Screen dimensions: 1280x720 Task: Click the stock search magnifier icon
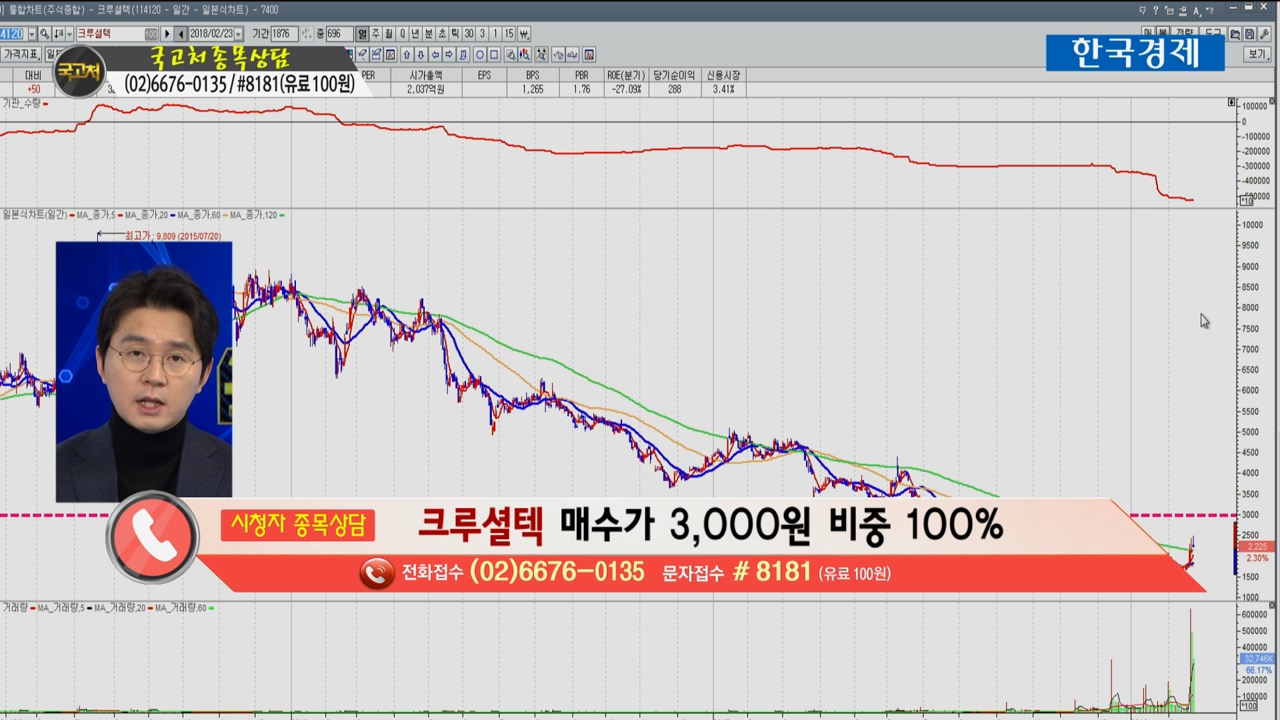click(45, 34)
